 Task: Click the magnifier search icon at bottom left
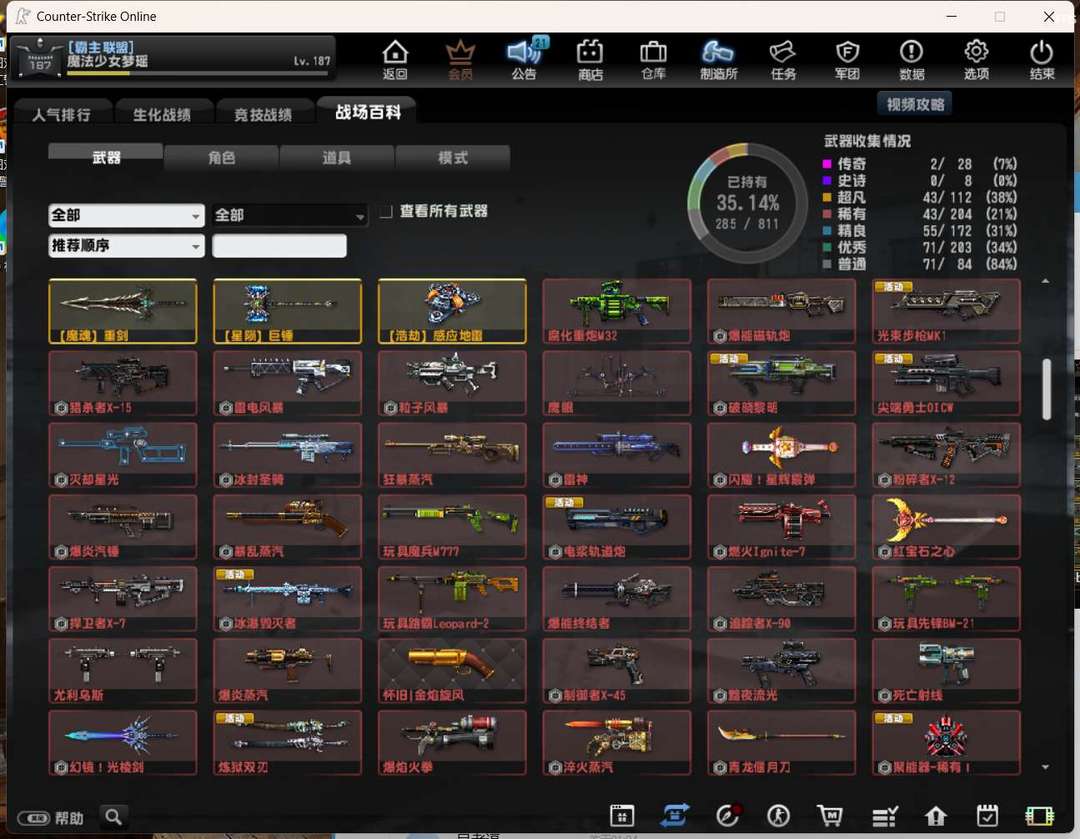click(114, 817)
